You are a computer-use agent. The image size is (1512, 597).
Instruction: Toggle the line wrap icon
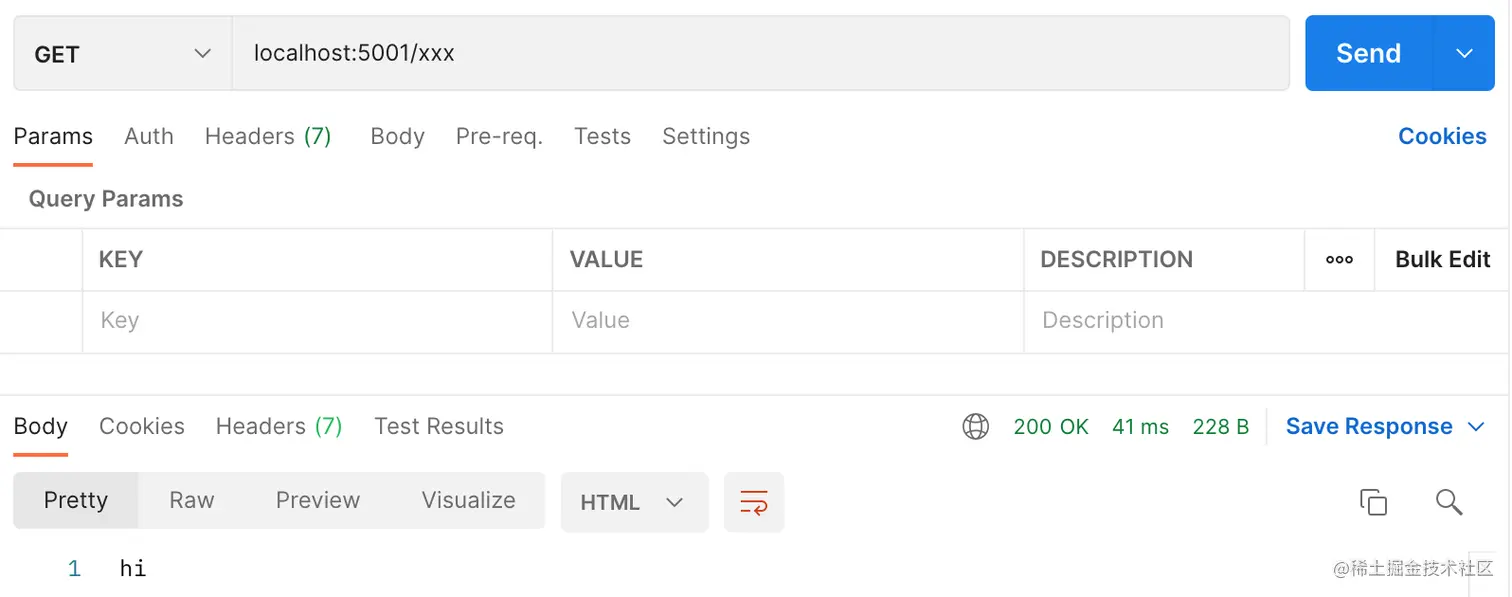coord(754,502)
